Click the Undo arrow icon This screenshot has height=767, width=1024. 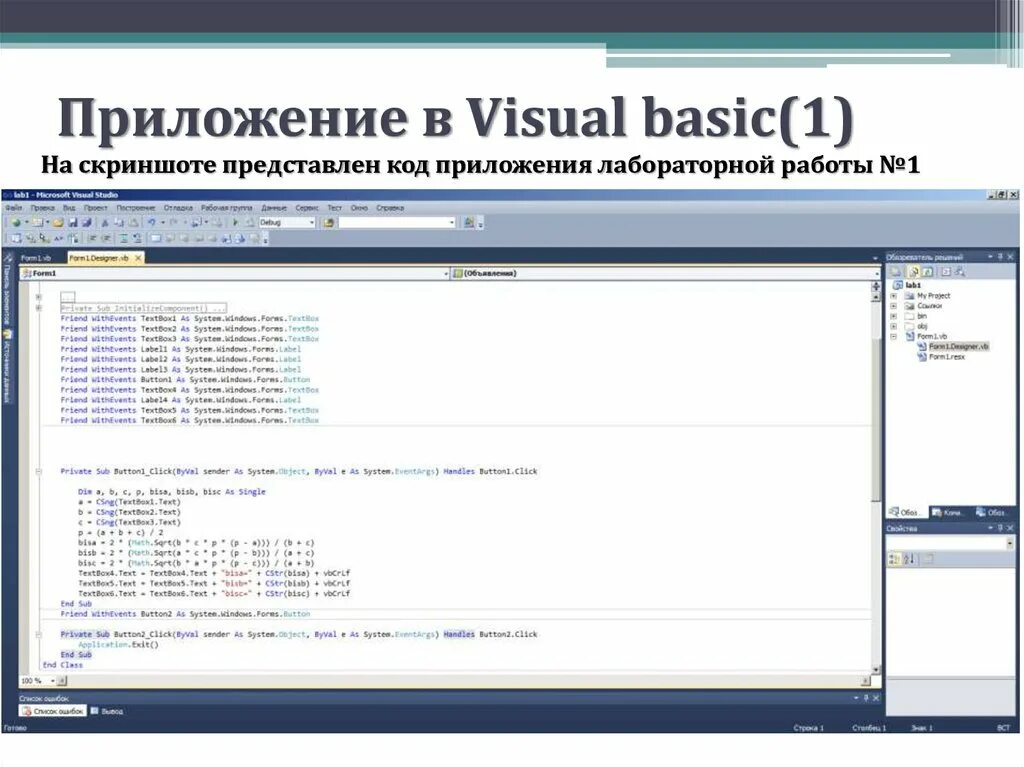(152, 223)
